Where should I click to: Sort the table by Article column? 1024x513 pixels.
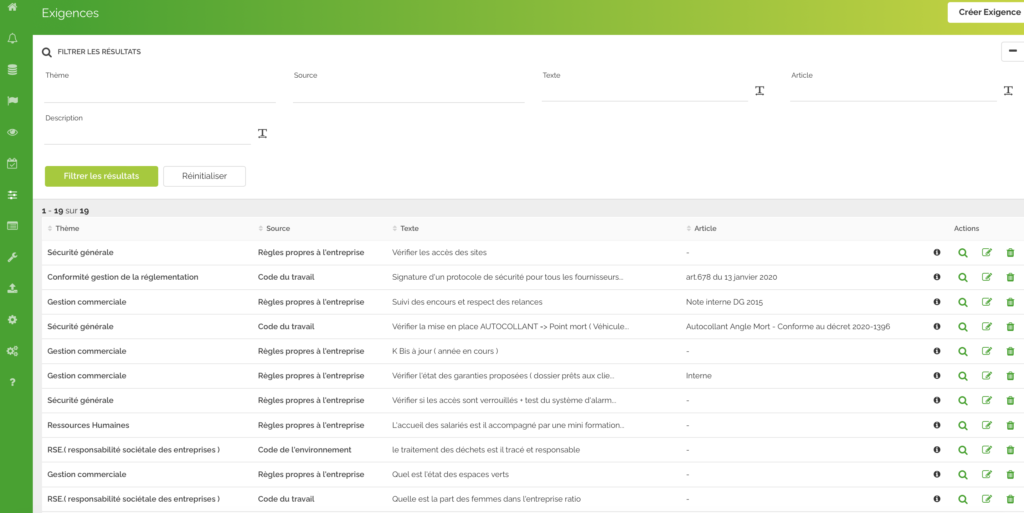click(704, 228)
